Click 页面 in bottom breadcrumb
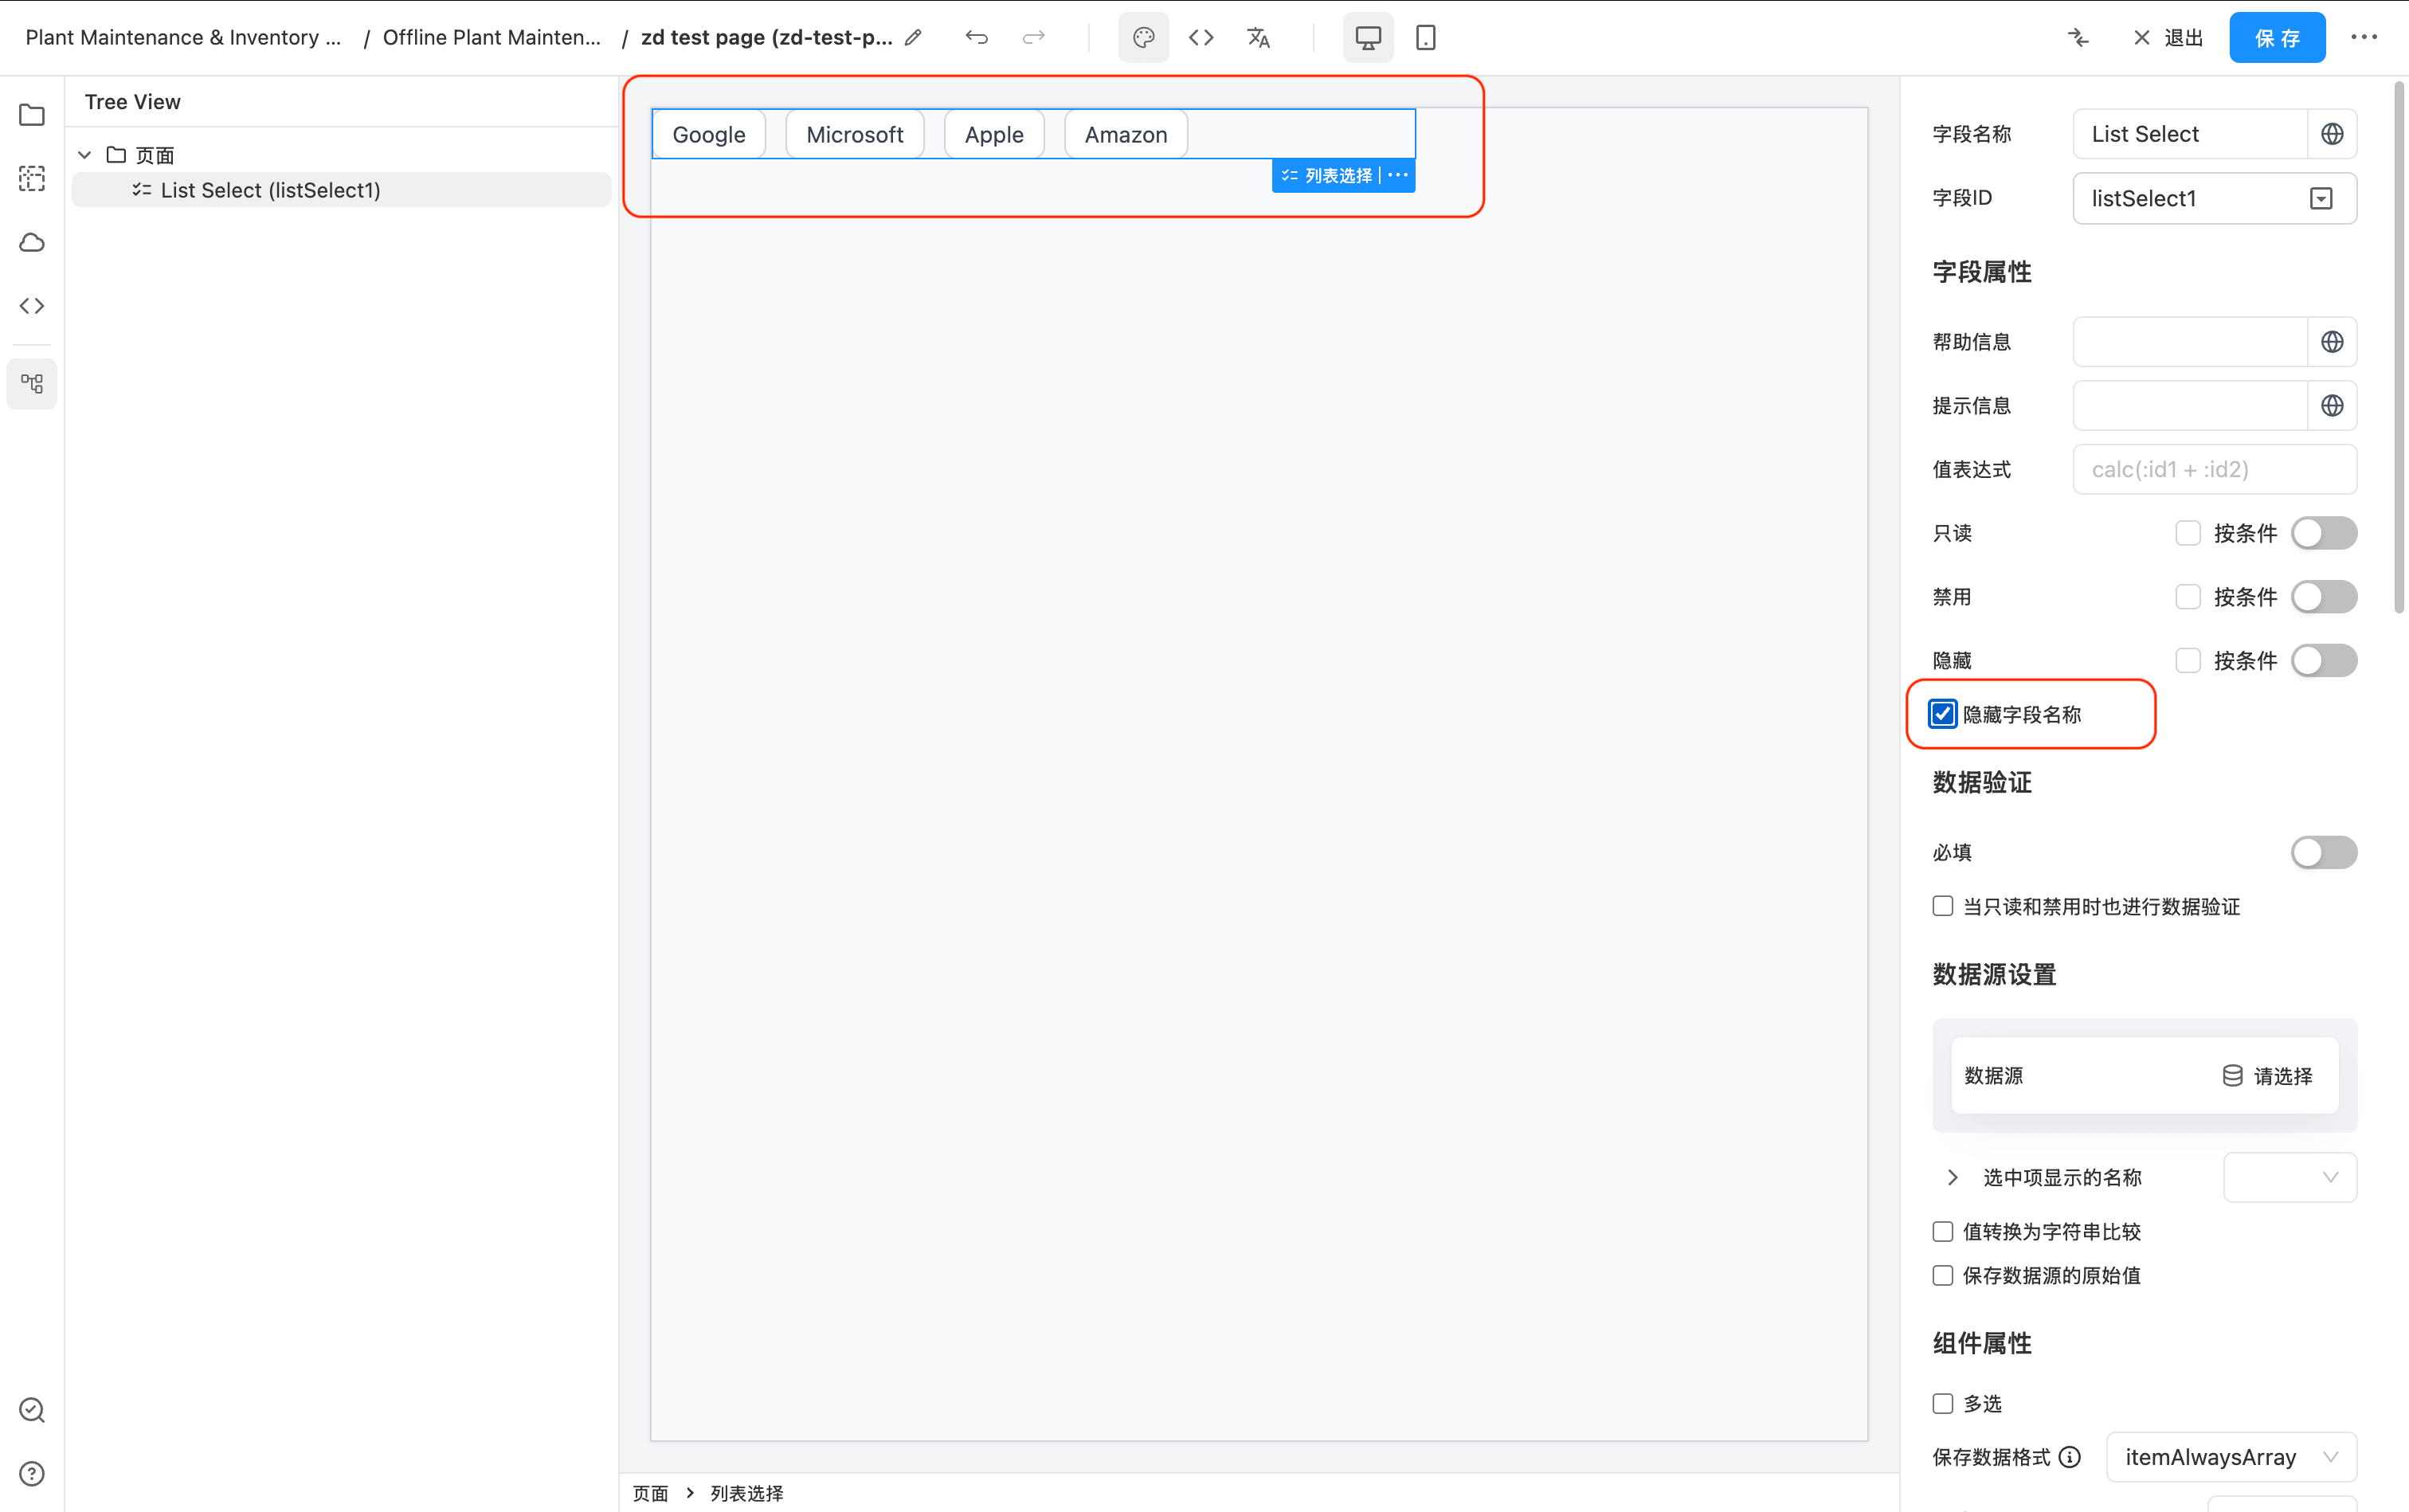This screenshot has width=2409, height=1512. click(x=650, y=1493)
